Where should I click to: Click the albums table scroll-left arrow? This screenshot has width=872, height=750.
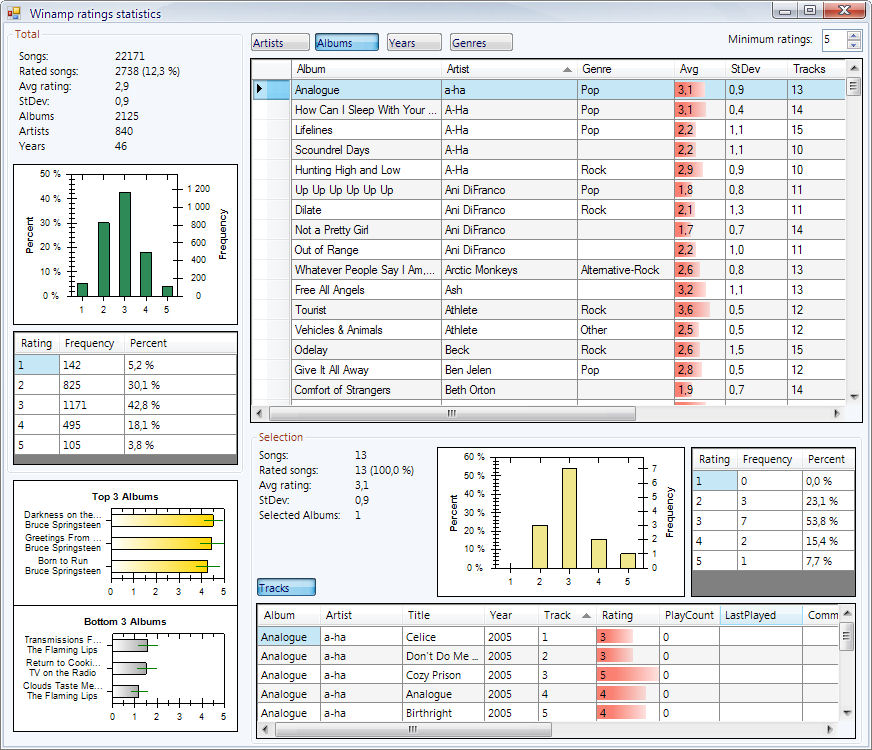[259, 414]
